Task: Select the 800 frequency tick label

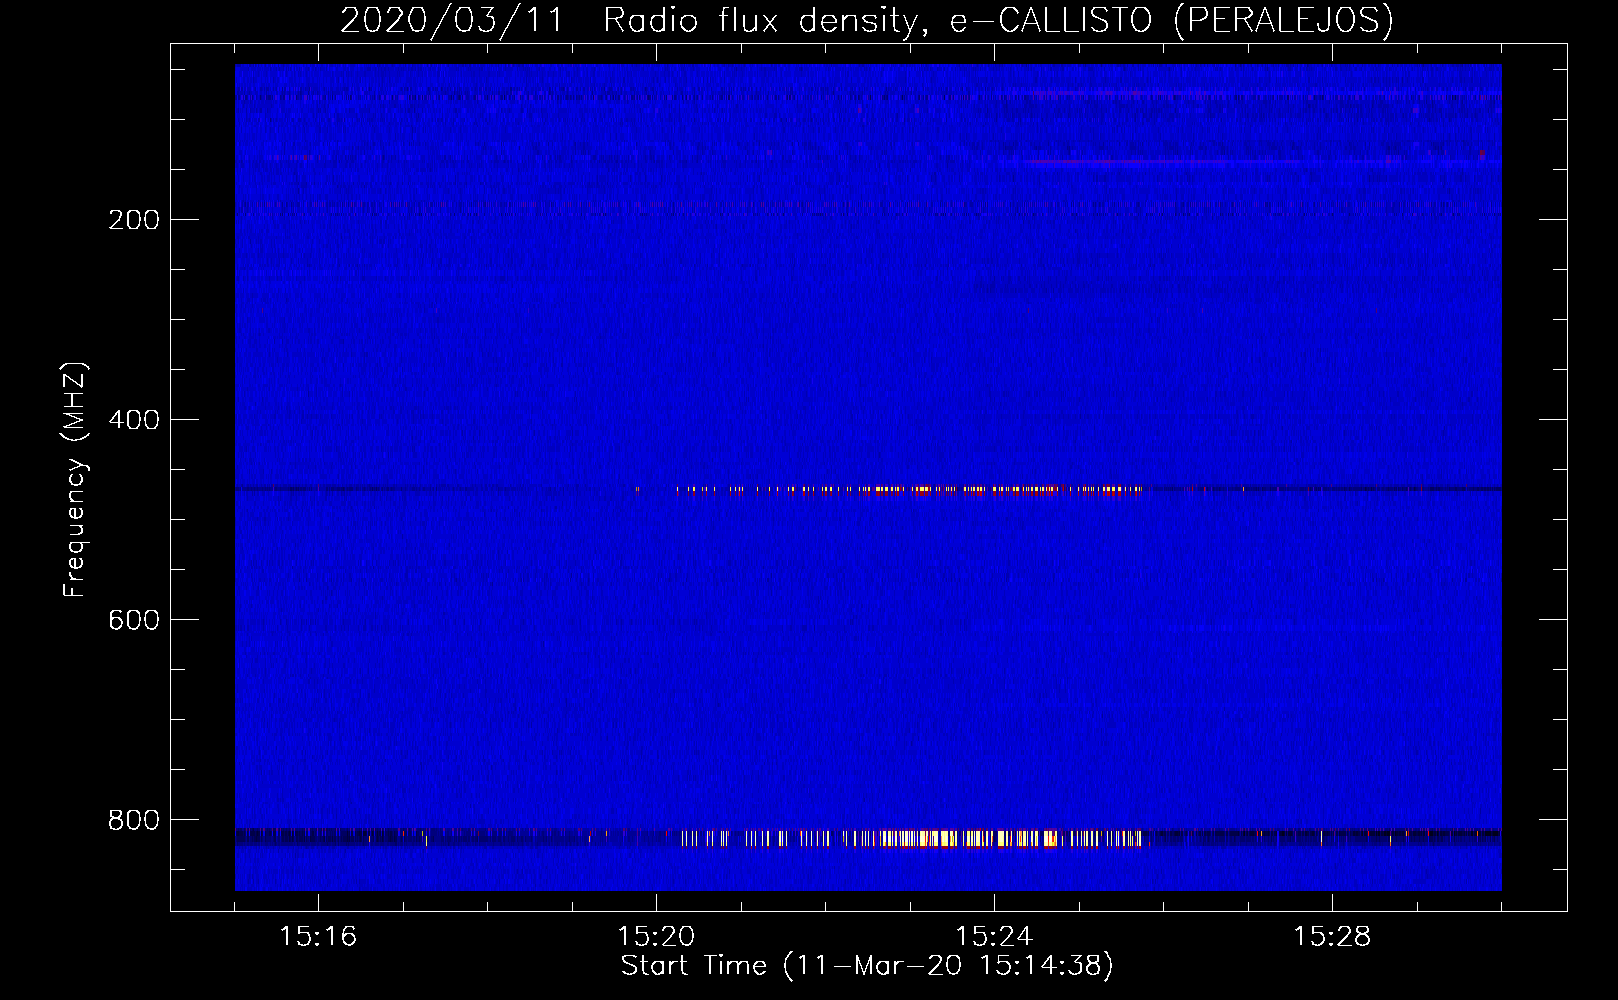Action: tap(134, 820)
